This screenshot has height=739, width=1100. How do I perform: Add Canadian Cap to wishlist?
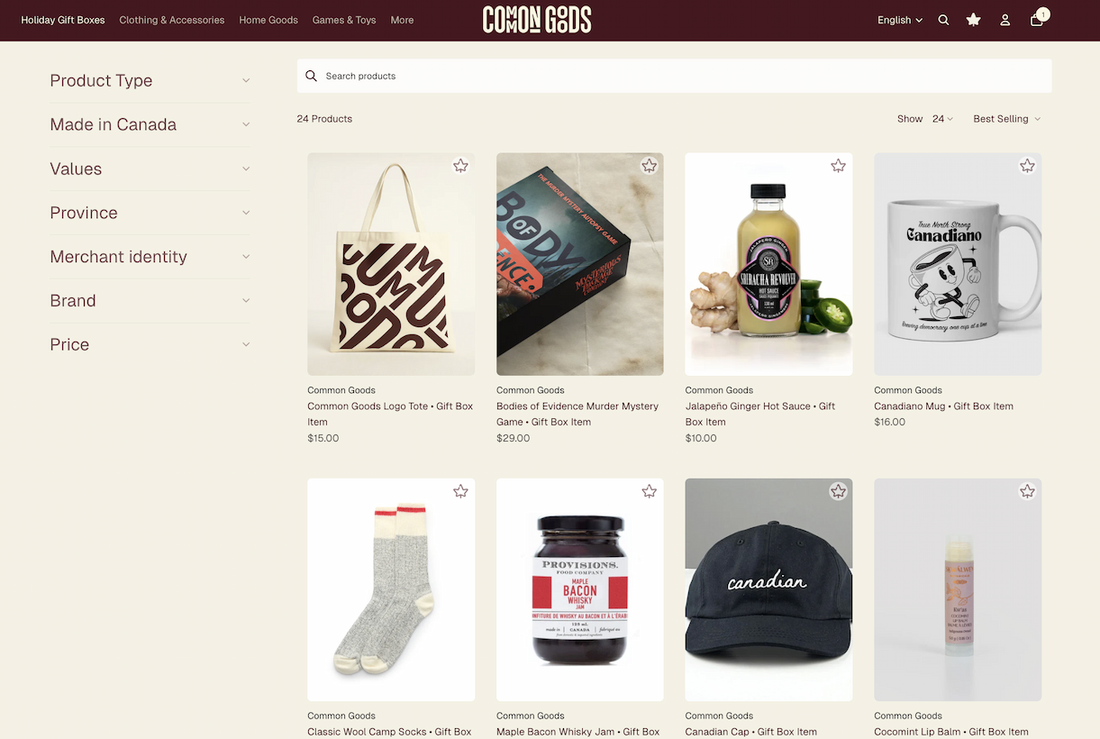tap(838, 491)
